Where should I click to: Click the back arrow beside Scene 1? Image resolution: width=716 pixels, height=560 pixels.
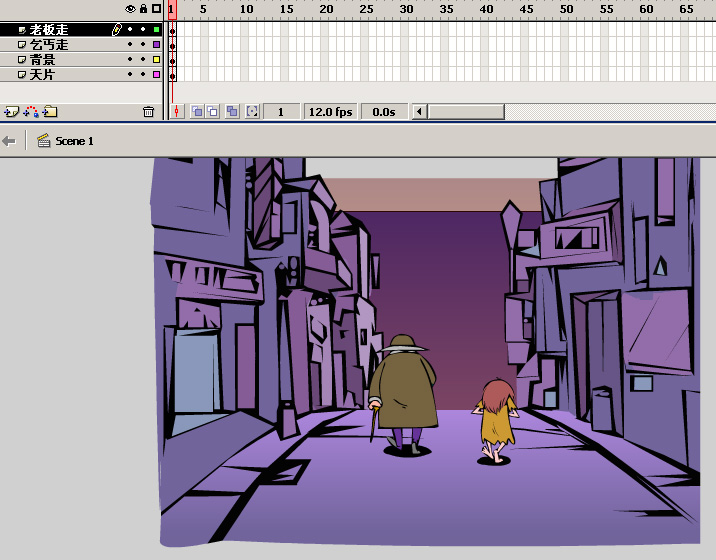pyautogui.click(x=9, y=141)
